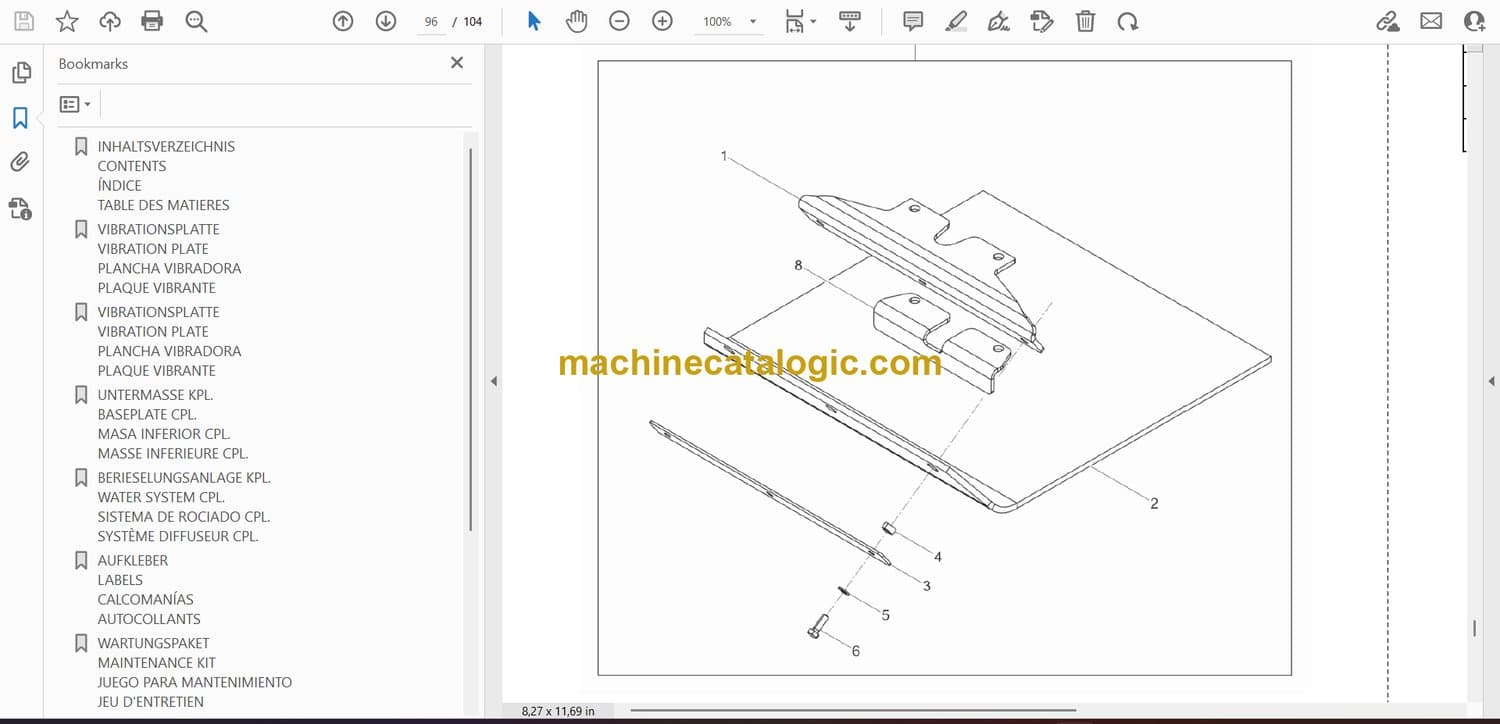The image size is (1500, 724).
Task: Open first VIBRATIONSPLATTE bookmark
Action: click(x=158, y=229)
